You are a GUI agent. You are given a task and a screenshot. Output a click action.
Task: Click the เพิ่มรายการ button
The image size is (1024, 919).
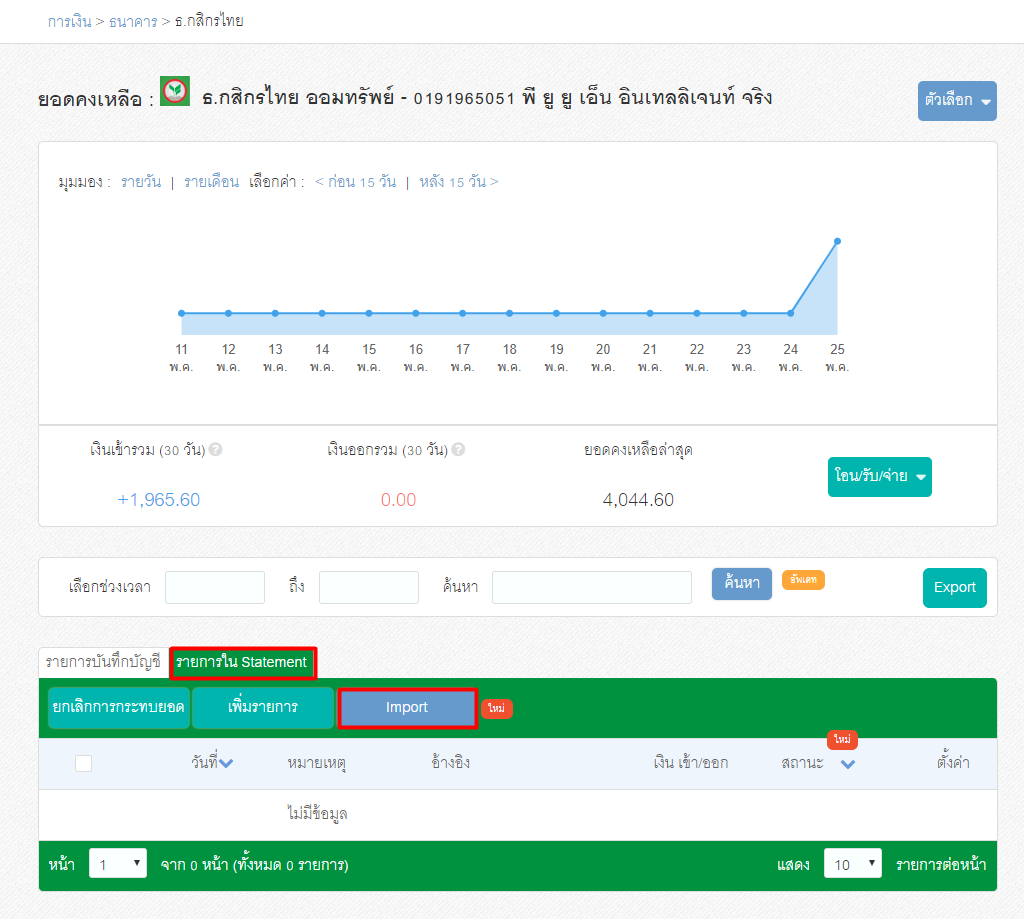pyautogui.click(x=263, y=707)
